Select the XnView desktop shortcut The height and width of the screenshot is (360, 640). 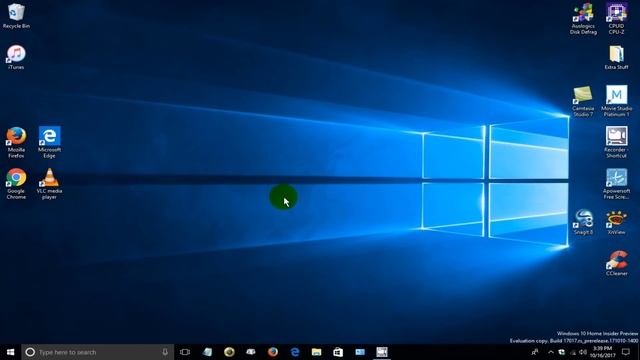[616, 222]
